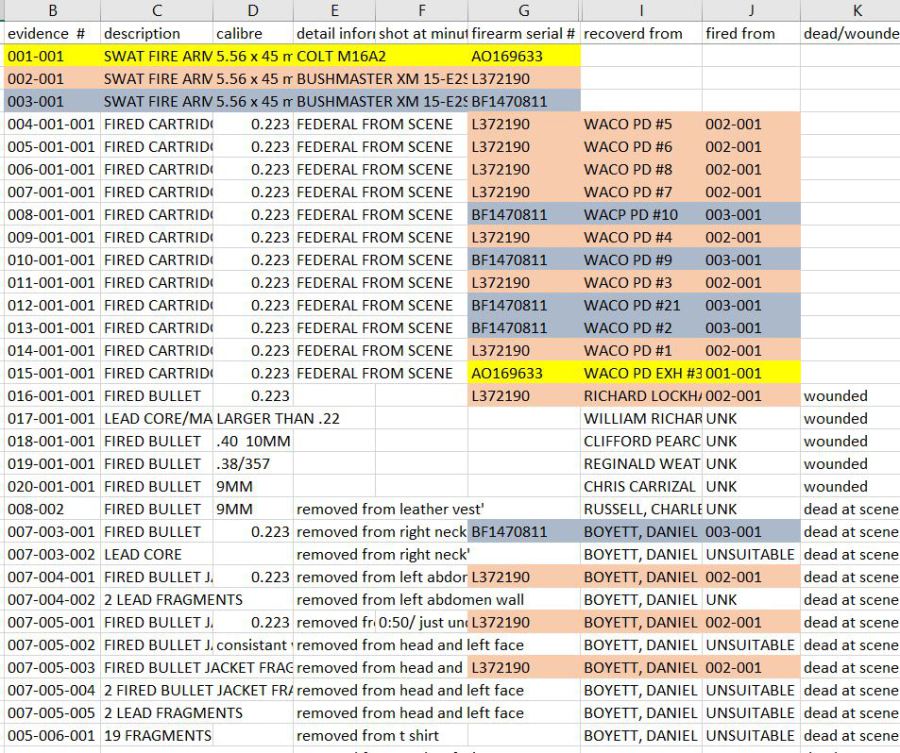900x753 pixels.
Task: Select the 'firearm serial #' header cell
Action: [x=524, y=33]
